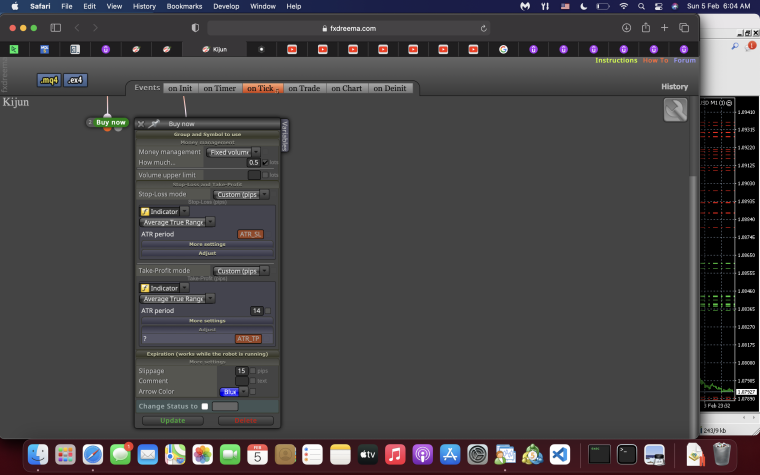760x475 pixels.
Task: Toggle Safari sidebar icon
Action: [x=56, y=28]
